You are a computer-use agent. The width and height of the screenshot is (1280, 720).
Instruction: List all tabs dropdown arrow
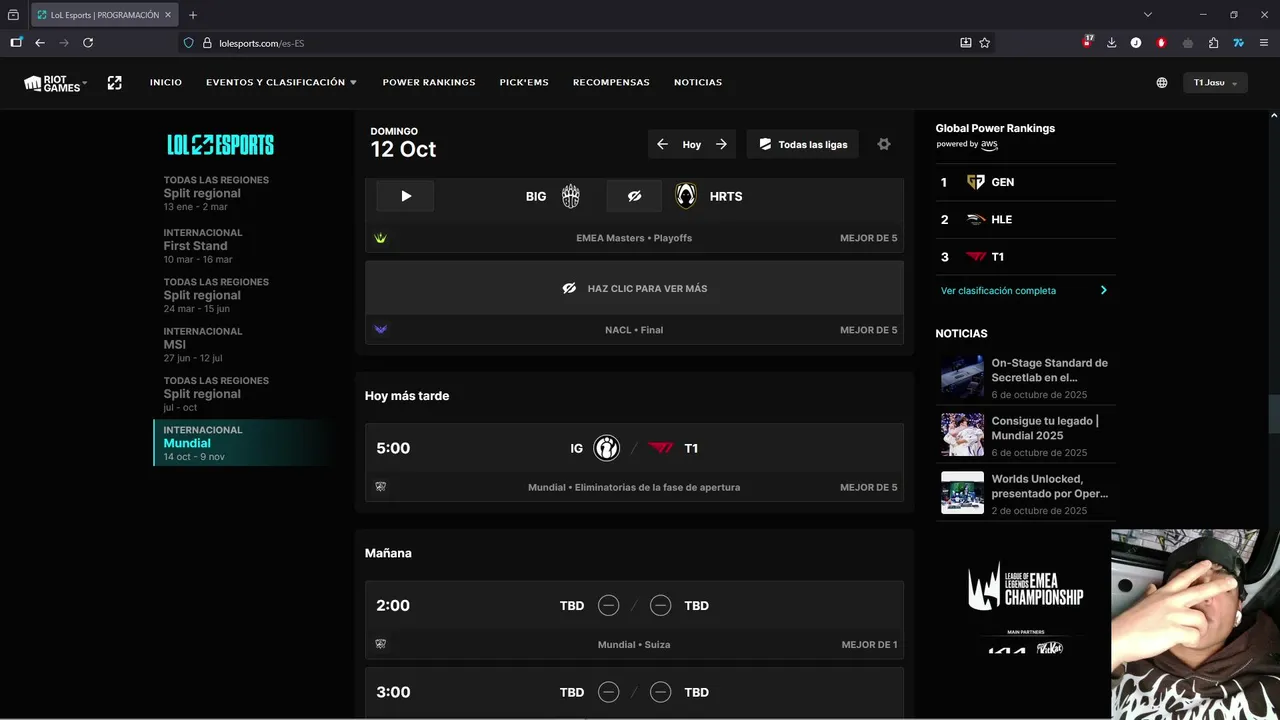pyautogui.click(x=1148, y=15)
